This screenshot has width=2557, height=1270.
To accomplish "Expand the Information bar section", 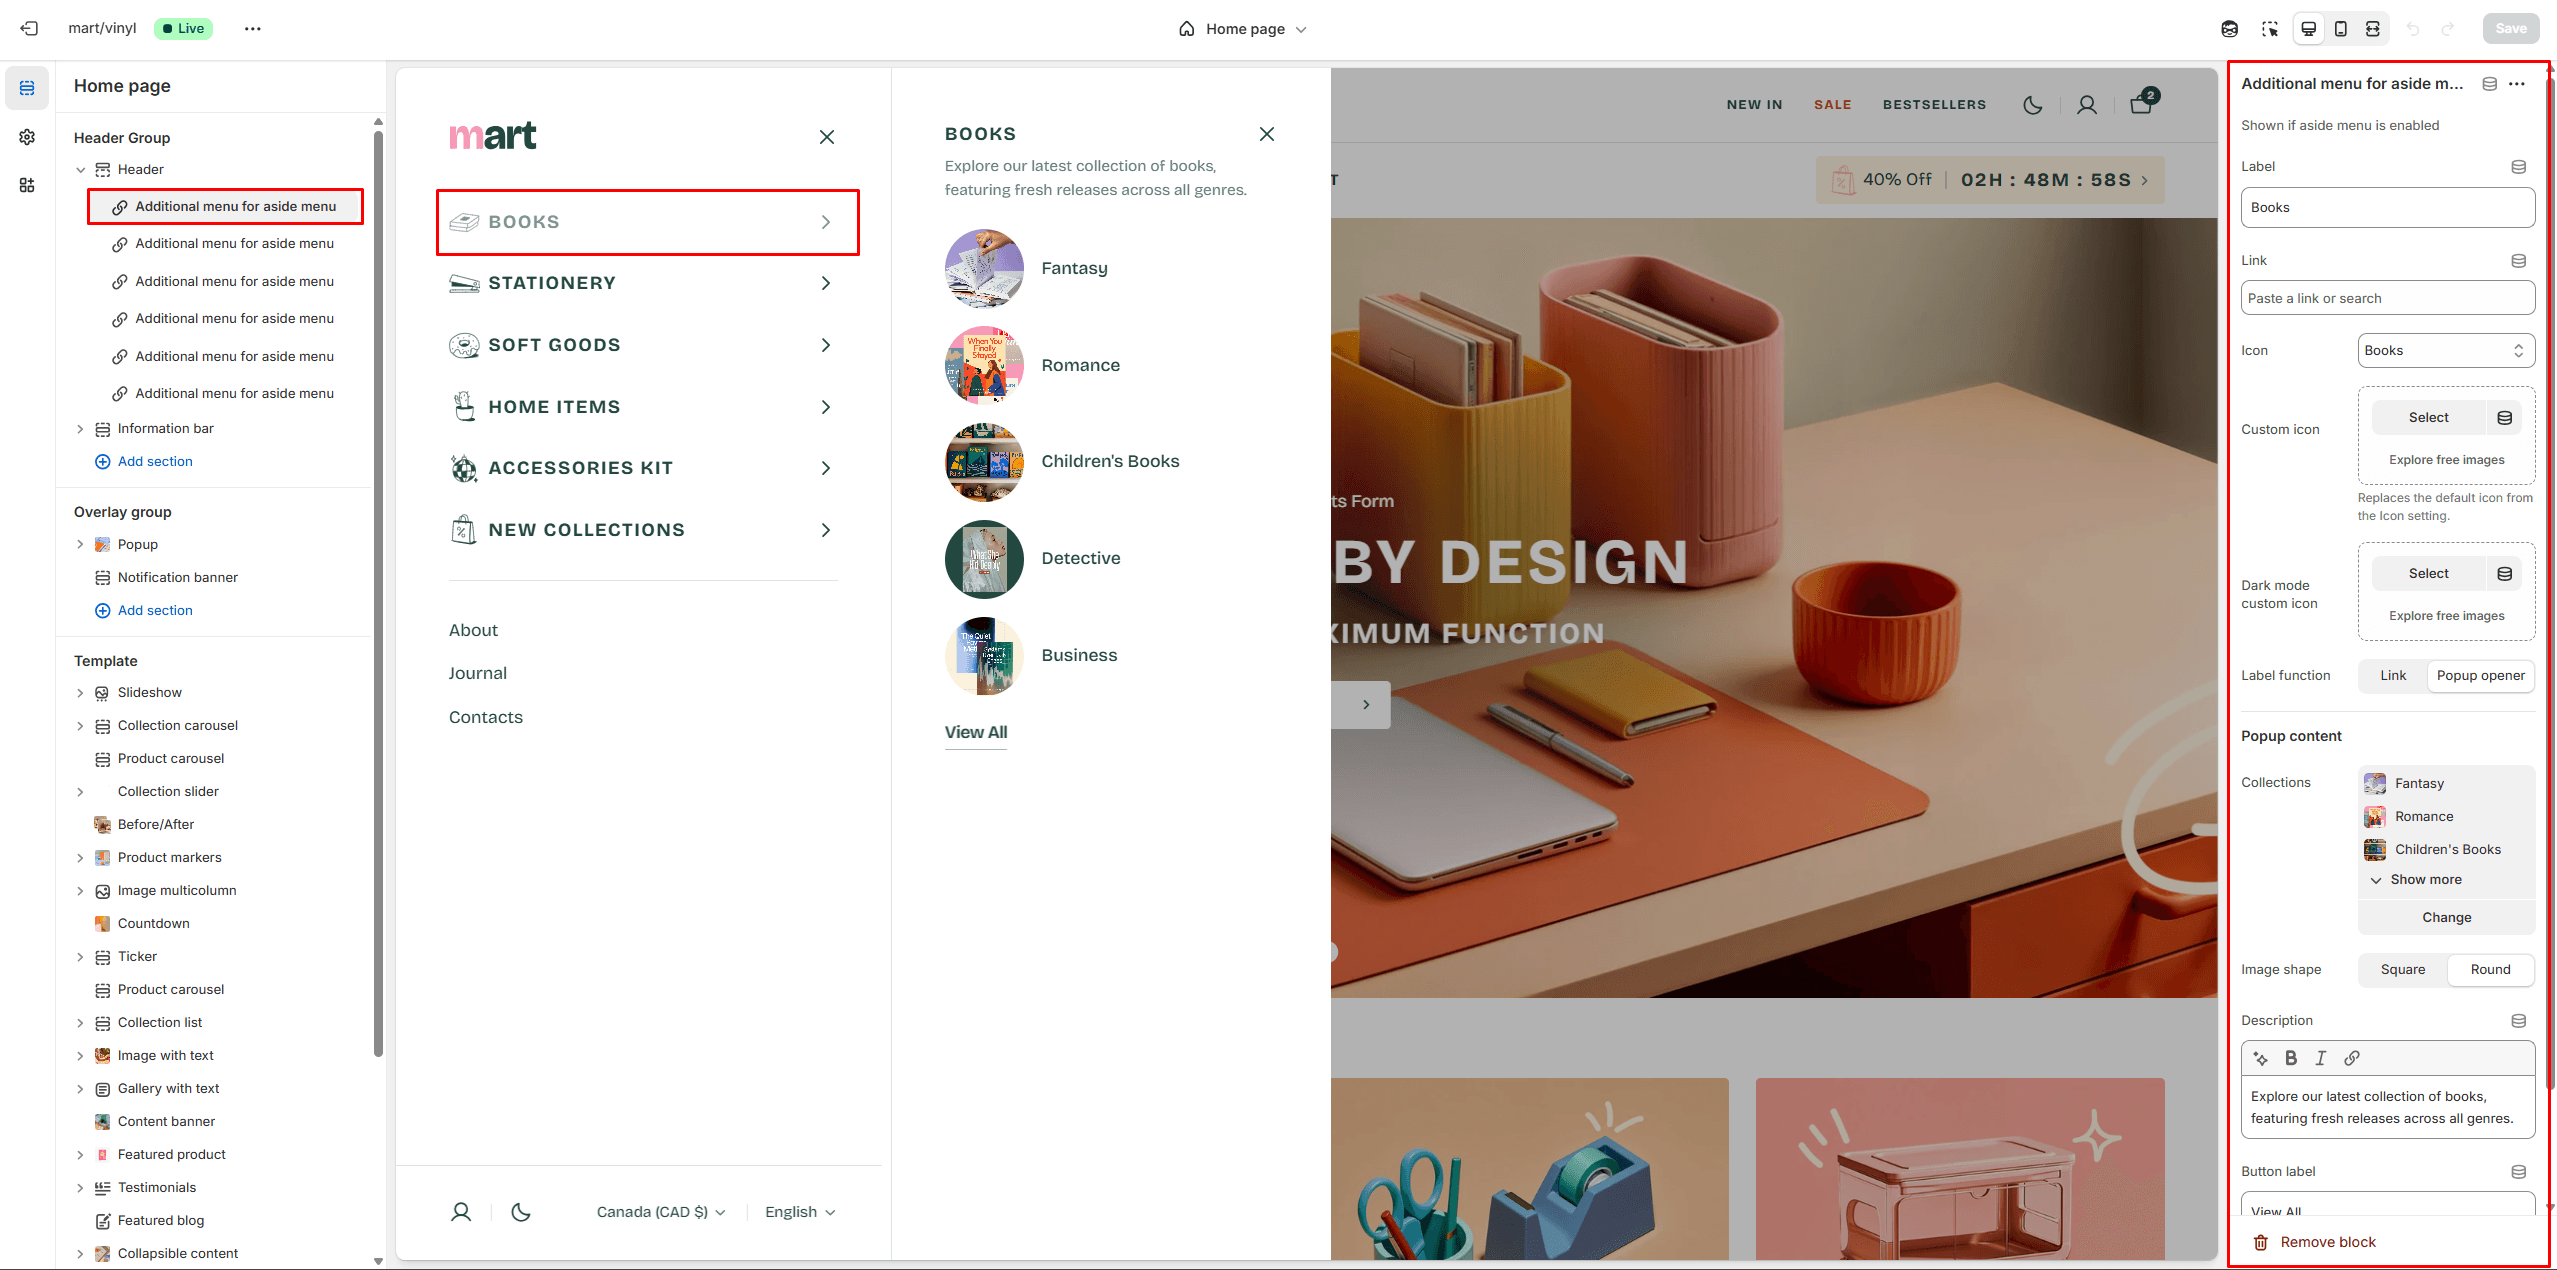I will (80, 429).
